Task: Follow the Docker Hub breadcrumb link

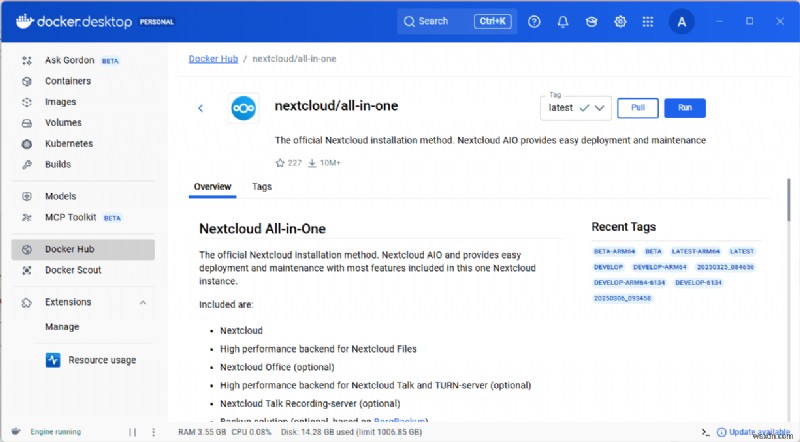Action: tap(213, 59)
